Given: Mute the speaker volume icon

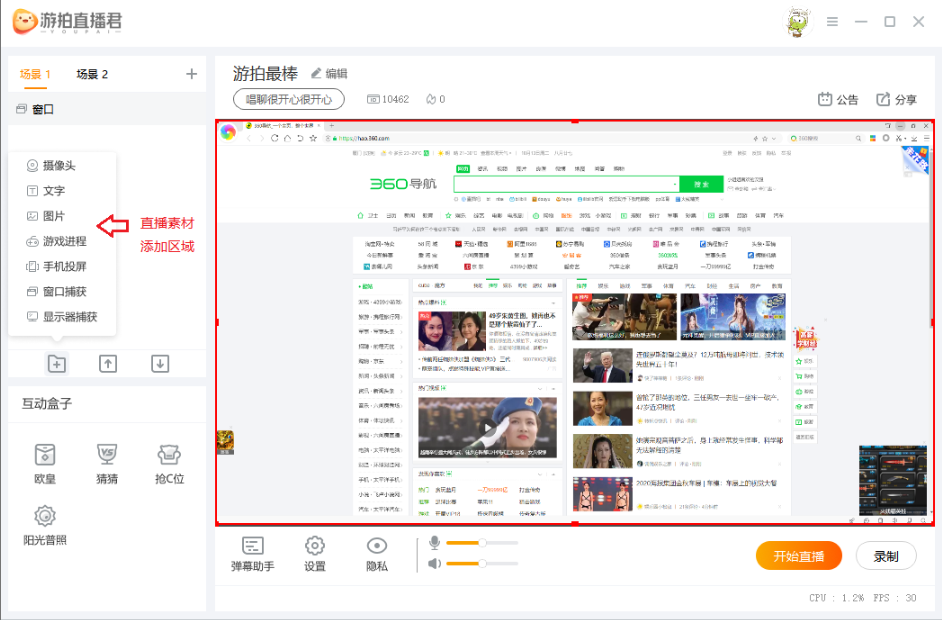Looking at the screenshot, I should pos(434,564).
